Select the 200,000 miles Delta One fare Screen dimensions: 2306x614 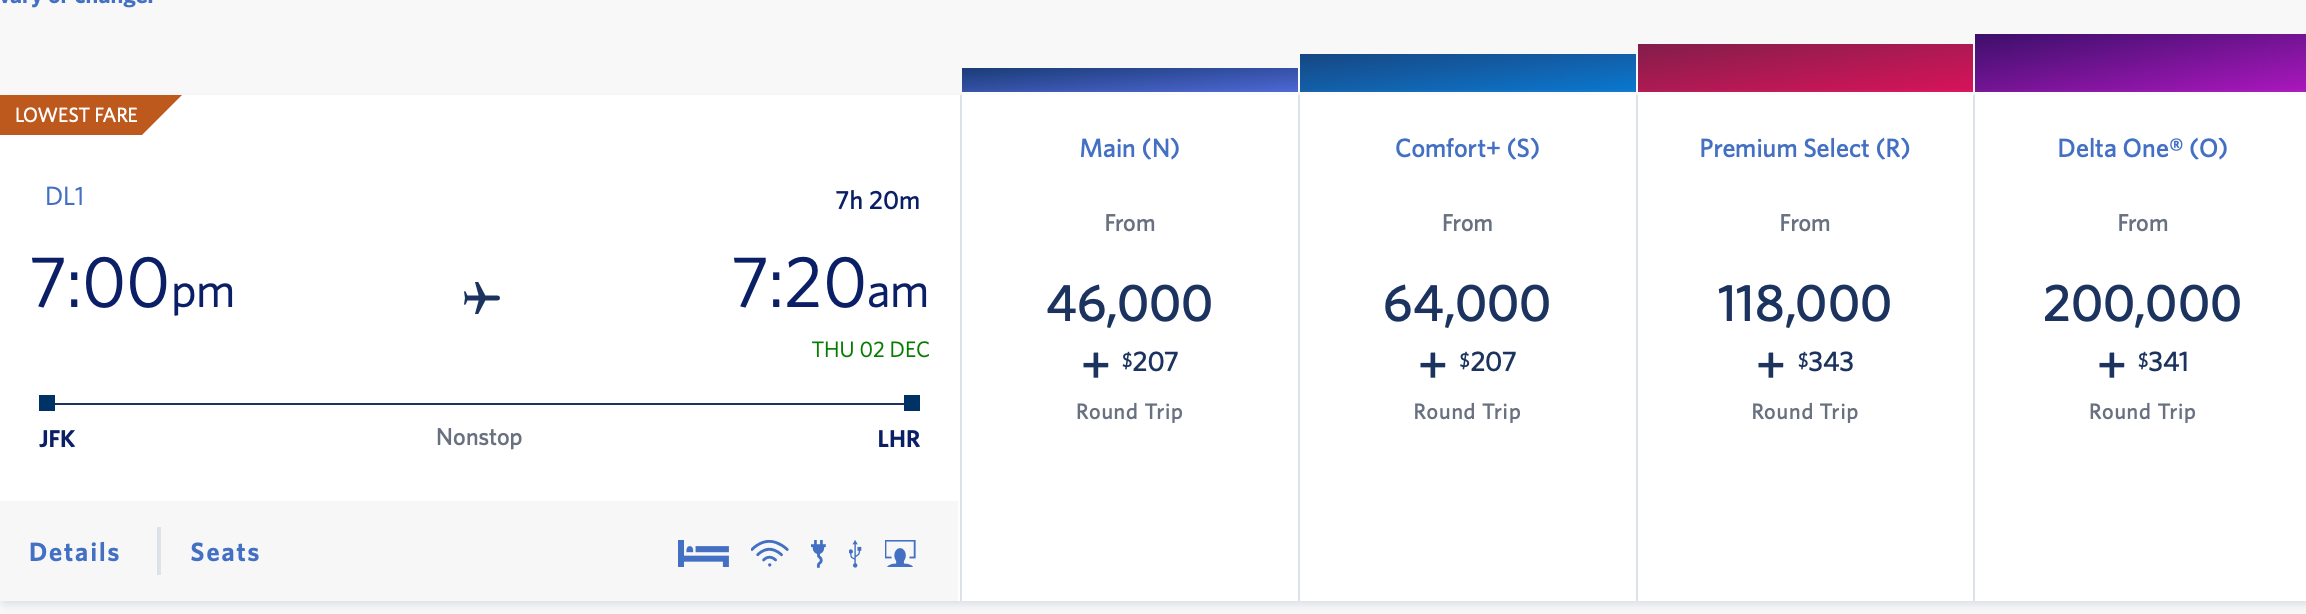(x=2142, y=304)
